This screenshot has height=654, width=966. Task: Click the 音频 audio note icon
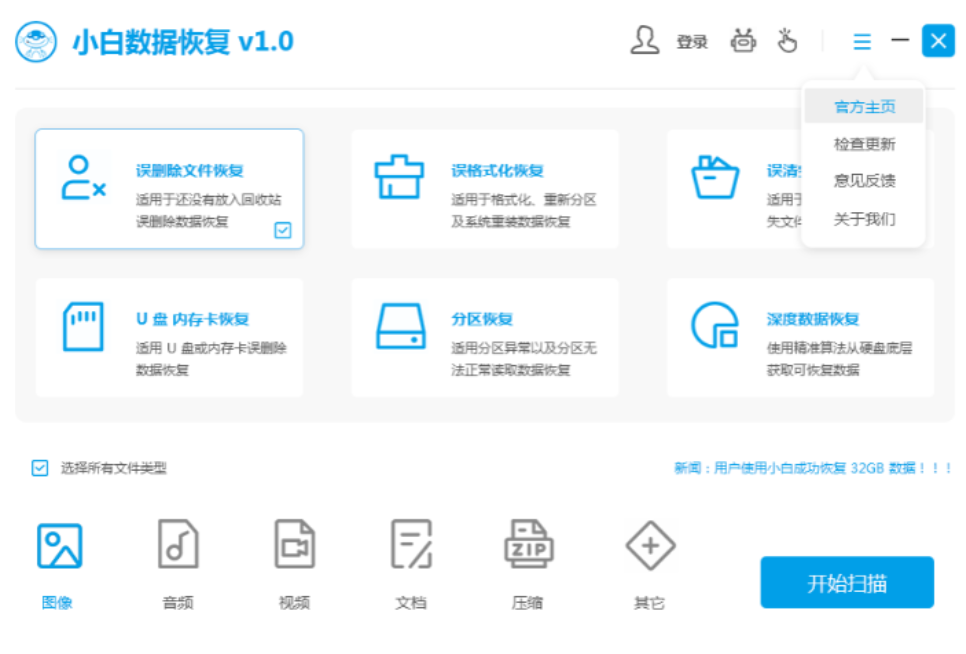(177, 543)
